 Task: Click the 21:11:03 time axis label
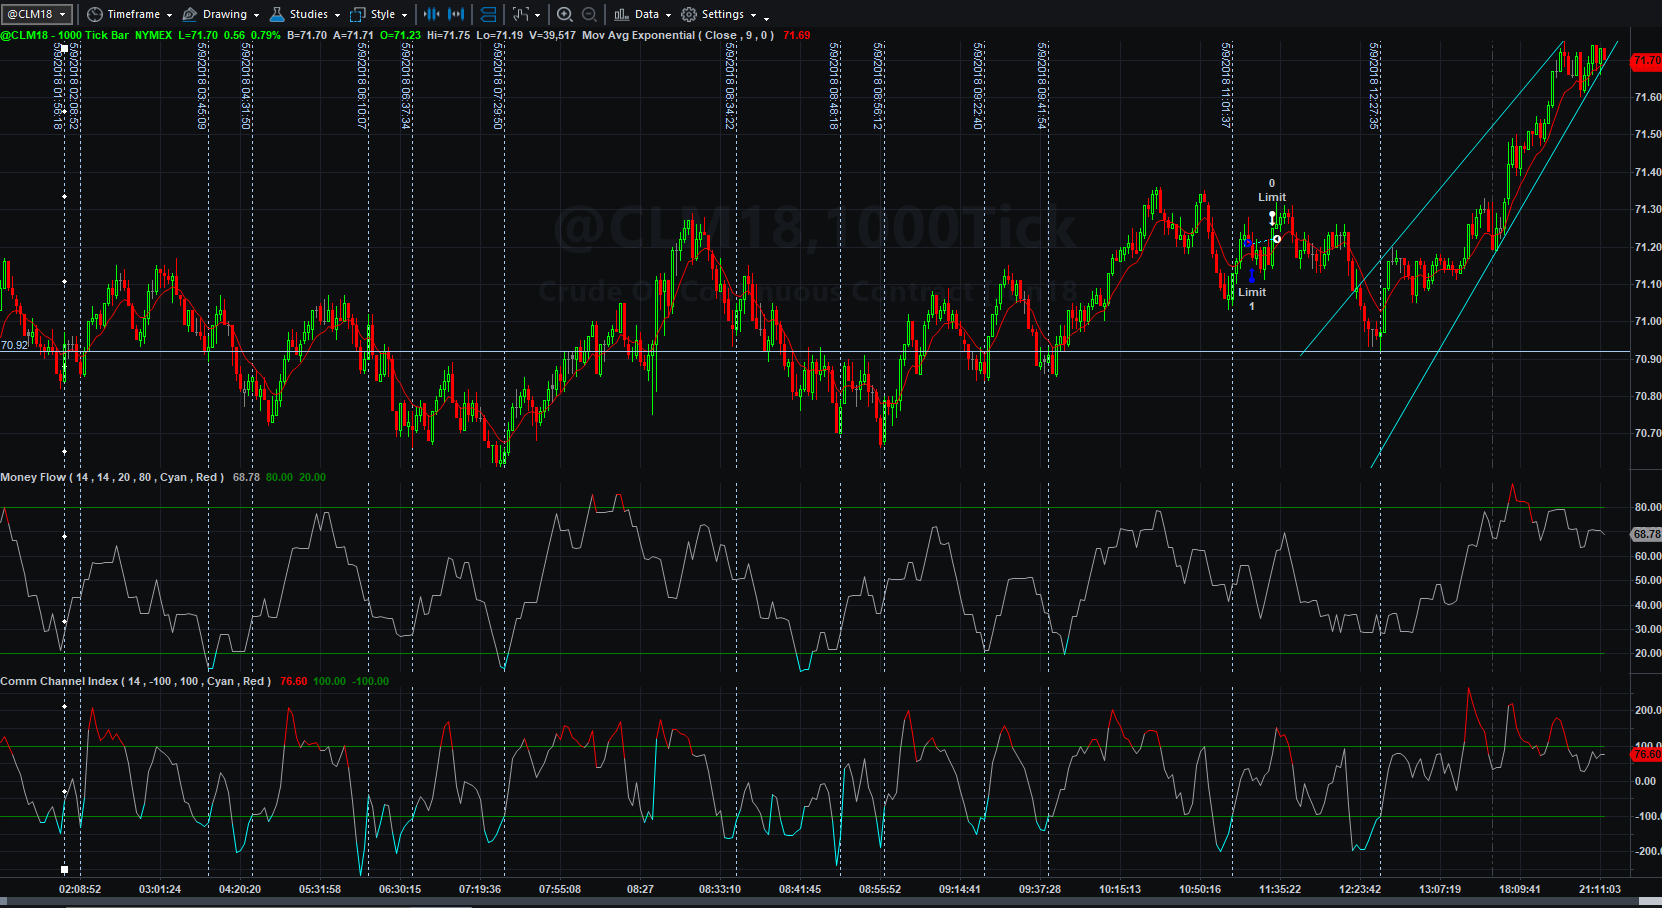1600,889
